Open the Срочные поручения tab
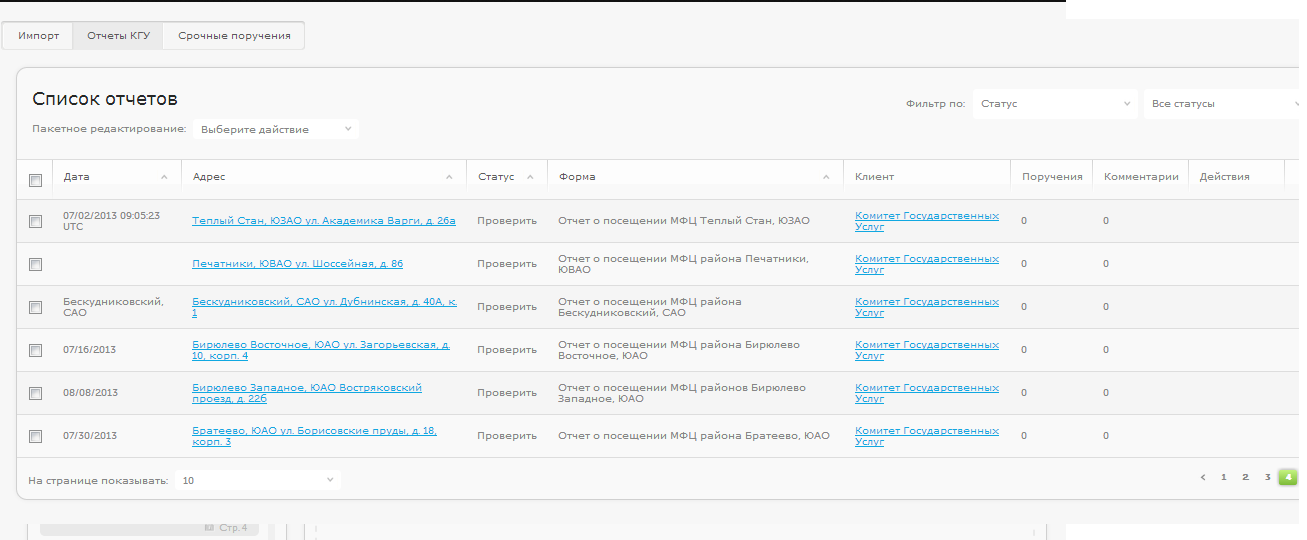 234,36
